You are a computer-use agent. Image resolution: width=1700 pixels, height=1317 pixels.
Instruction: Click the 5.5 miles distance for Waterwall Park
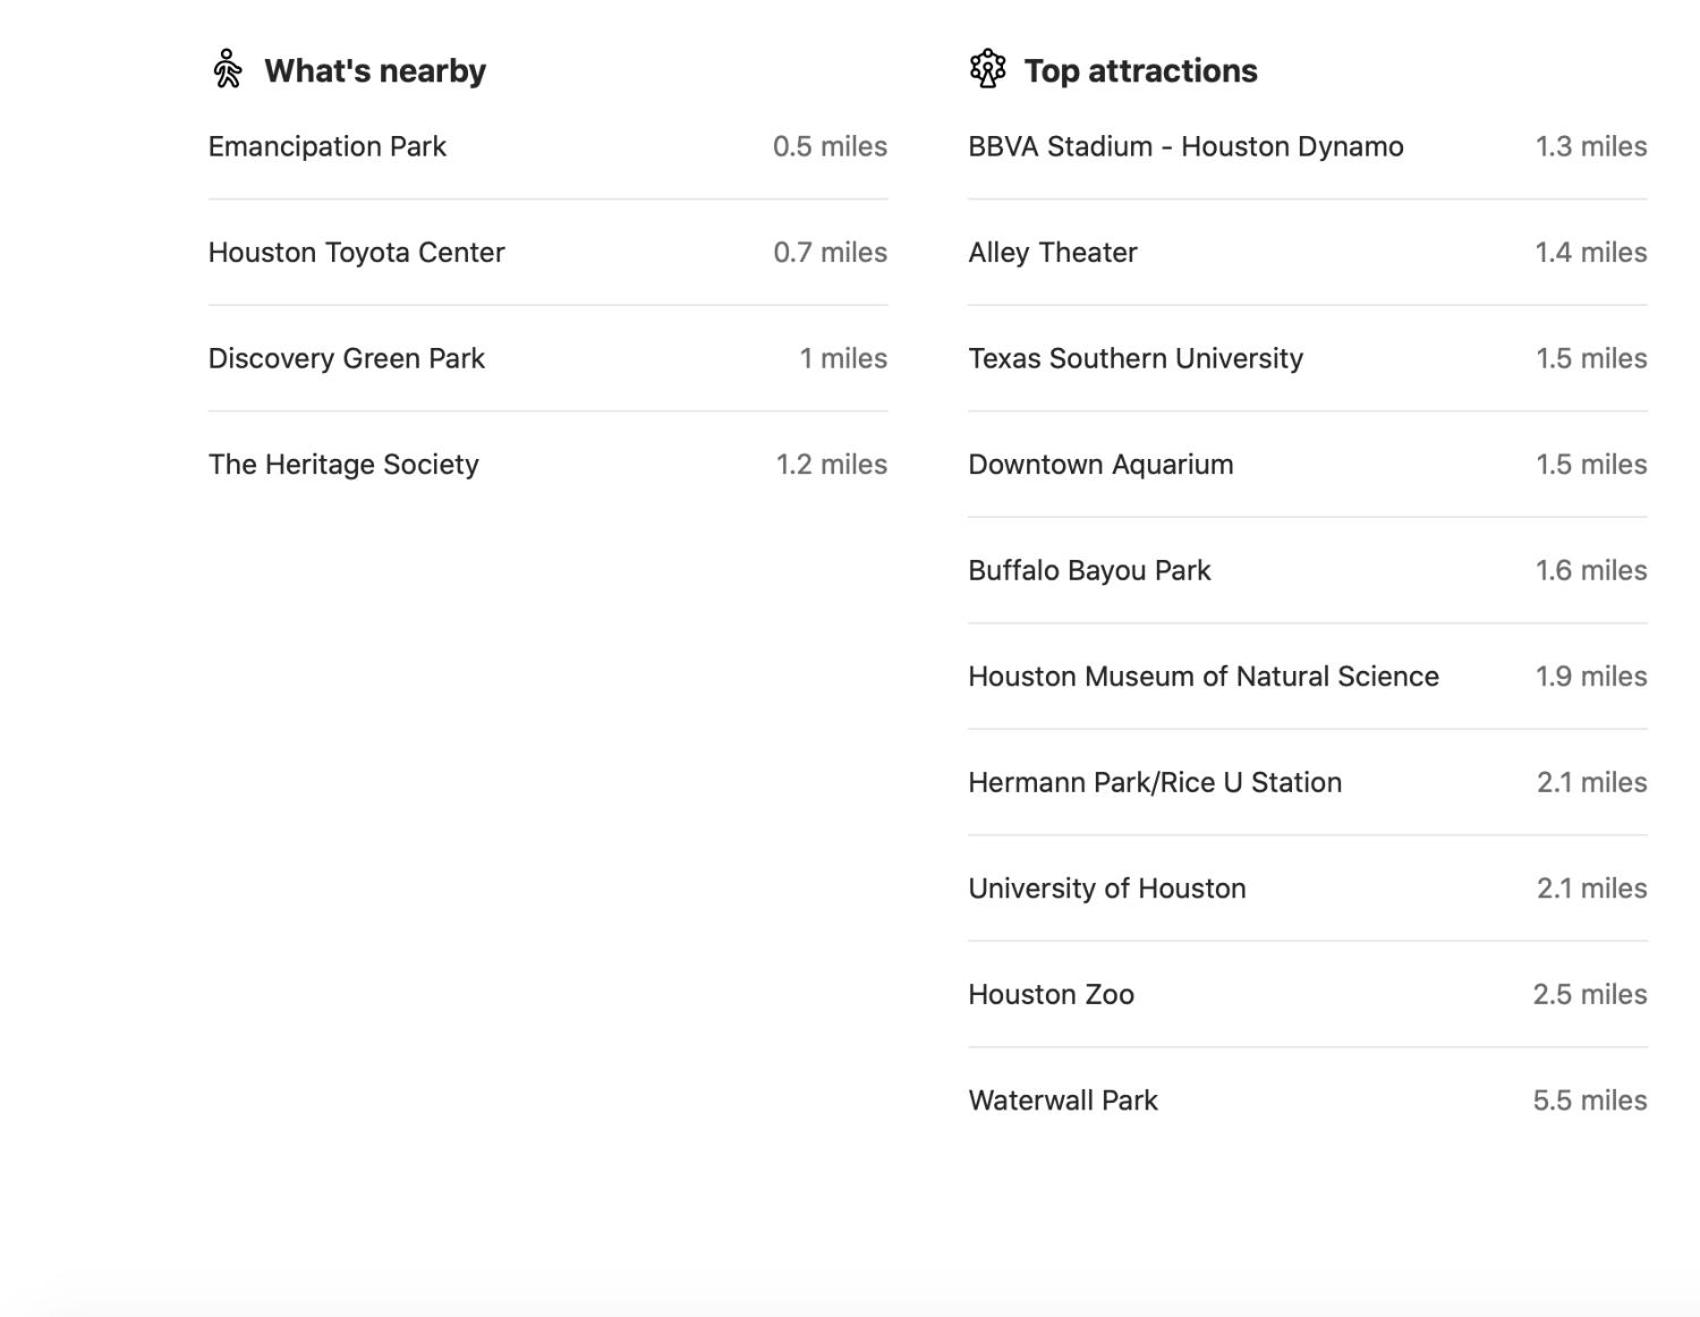(x=1590, y=1101)
